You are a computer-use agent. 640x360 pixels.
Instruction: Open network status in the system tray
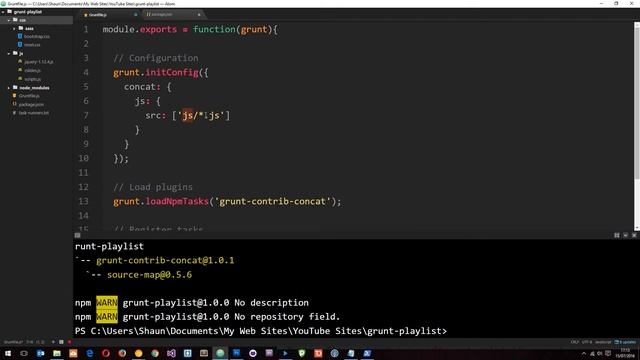click(x=592, y=353)
